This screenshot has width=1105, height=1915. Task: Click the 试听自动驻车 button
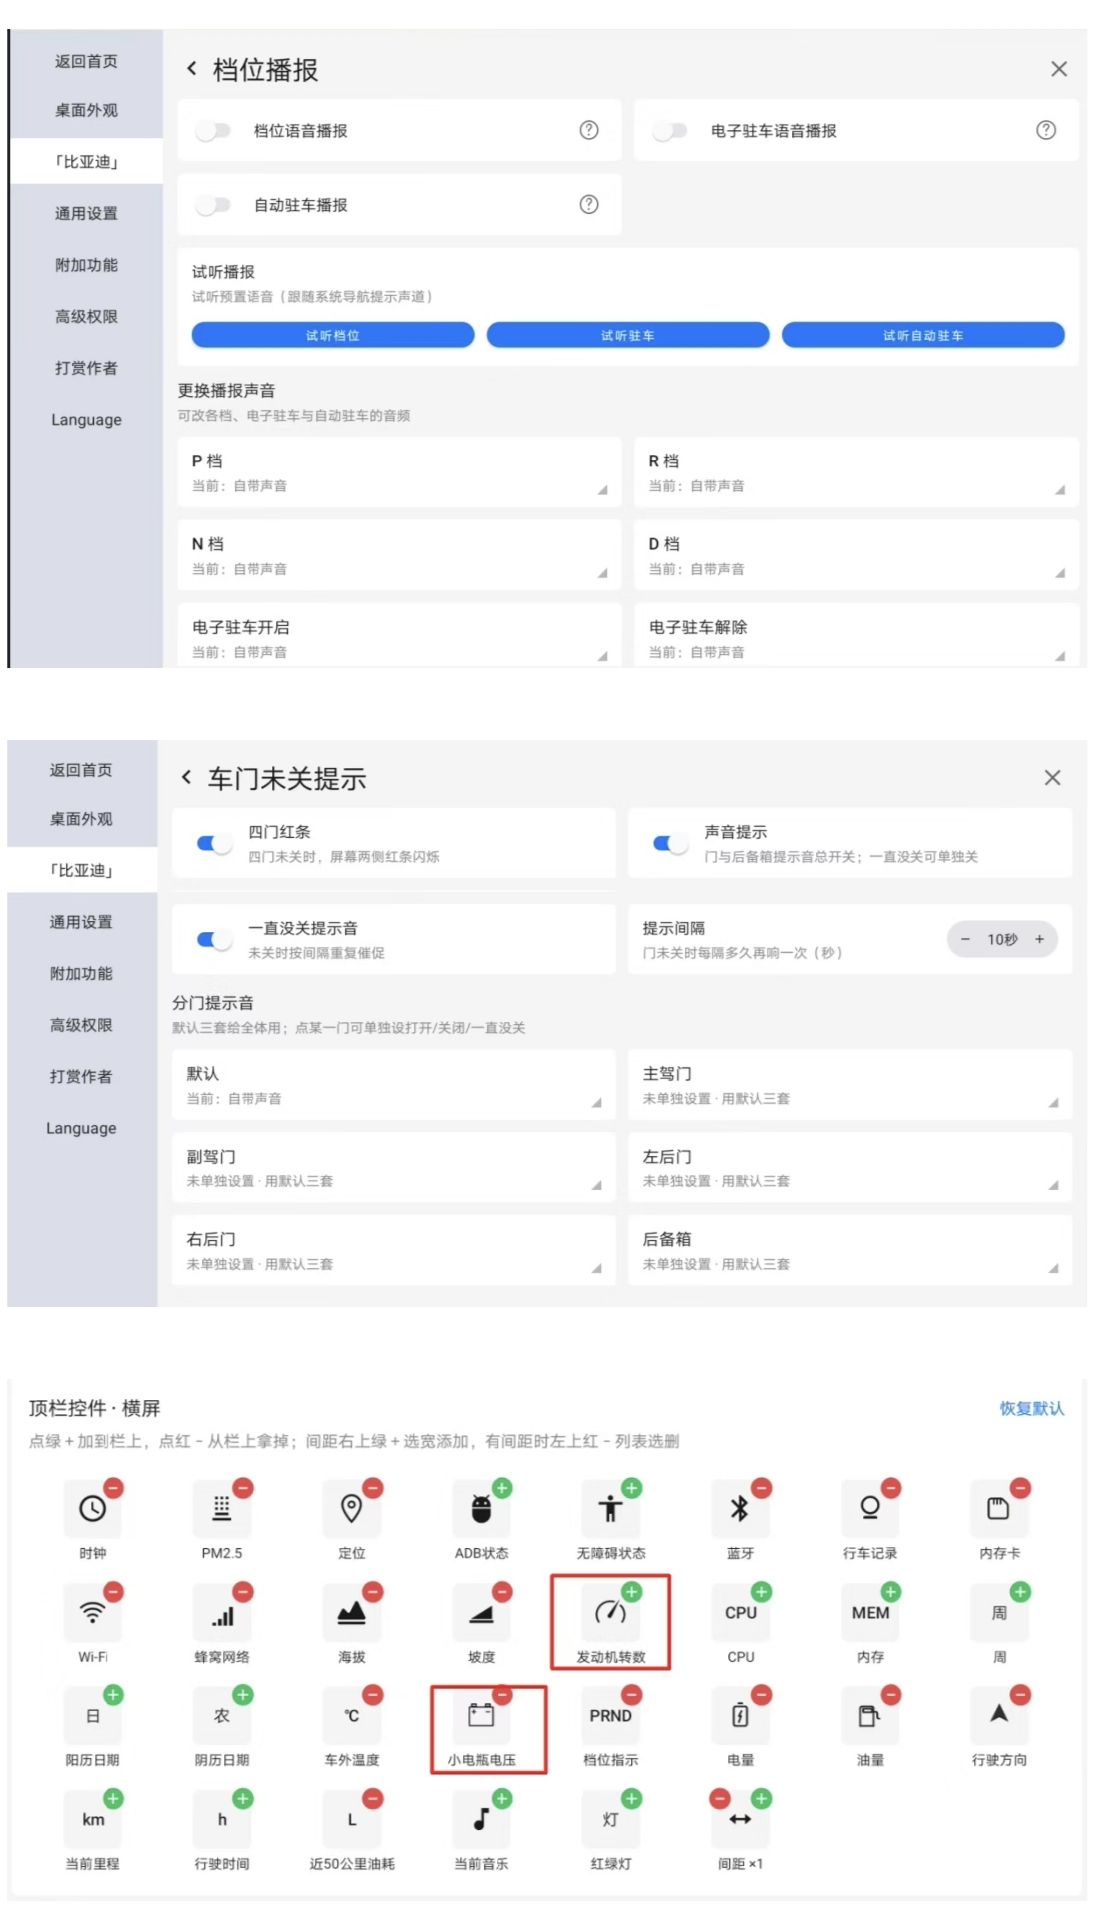923,335
